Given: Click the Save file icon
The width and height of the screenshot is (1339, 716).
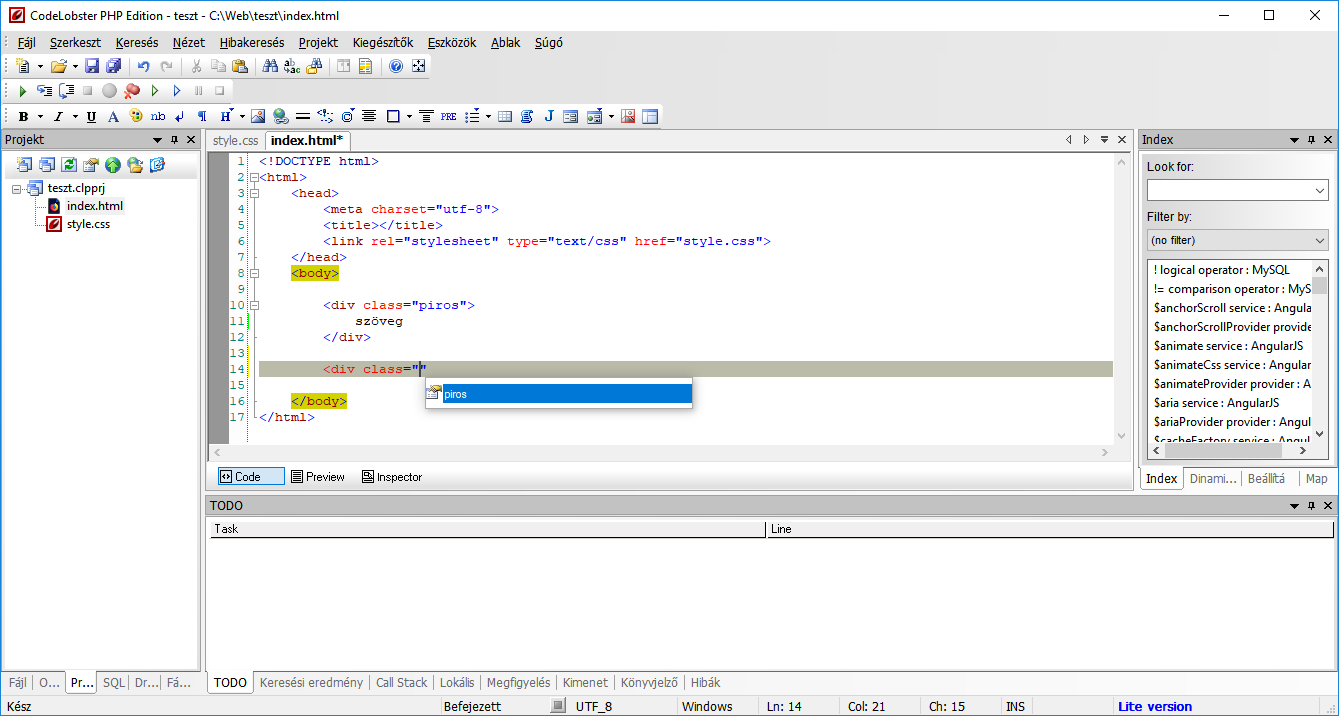Looking at the screenshot, I should click(92, 66).
